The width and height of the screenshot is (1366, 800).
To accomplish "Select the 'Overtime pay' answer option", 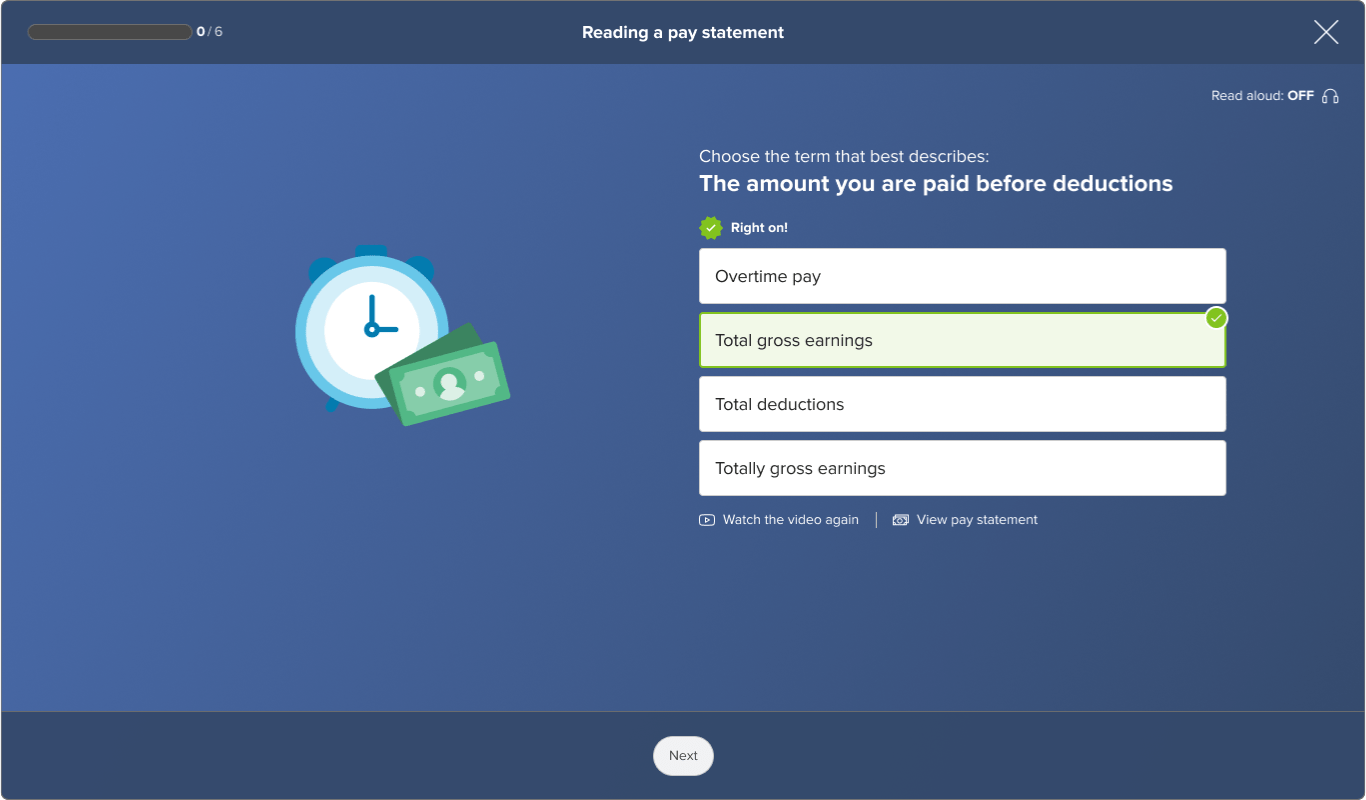I will point(962,276).
